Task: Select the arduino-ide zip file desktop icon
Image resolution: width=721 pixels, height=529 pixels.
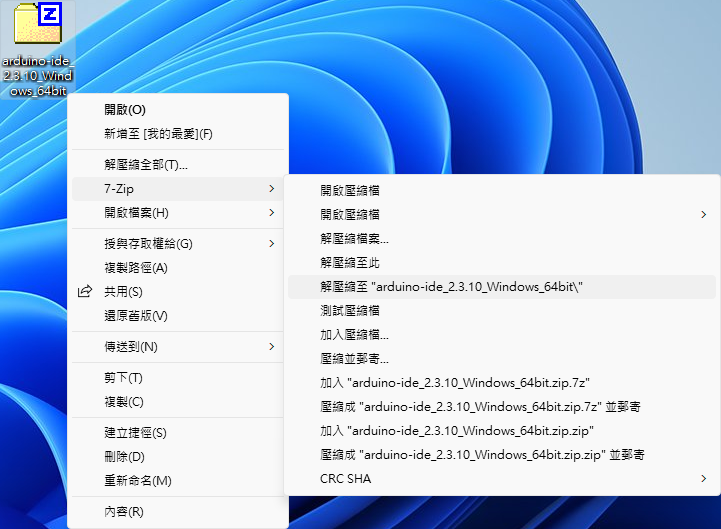Action: pyautogui.click(x=38, y=49)
